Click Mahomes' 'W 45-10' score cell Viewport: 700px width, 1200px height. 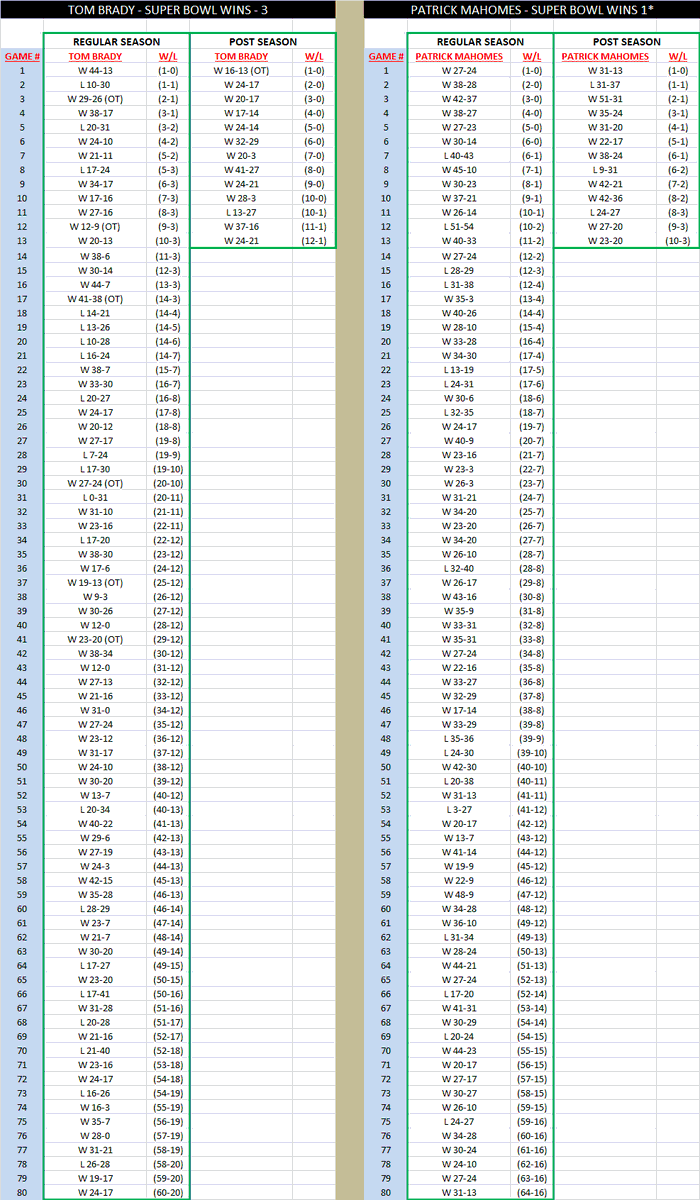[x=459, y=170]
